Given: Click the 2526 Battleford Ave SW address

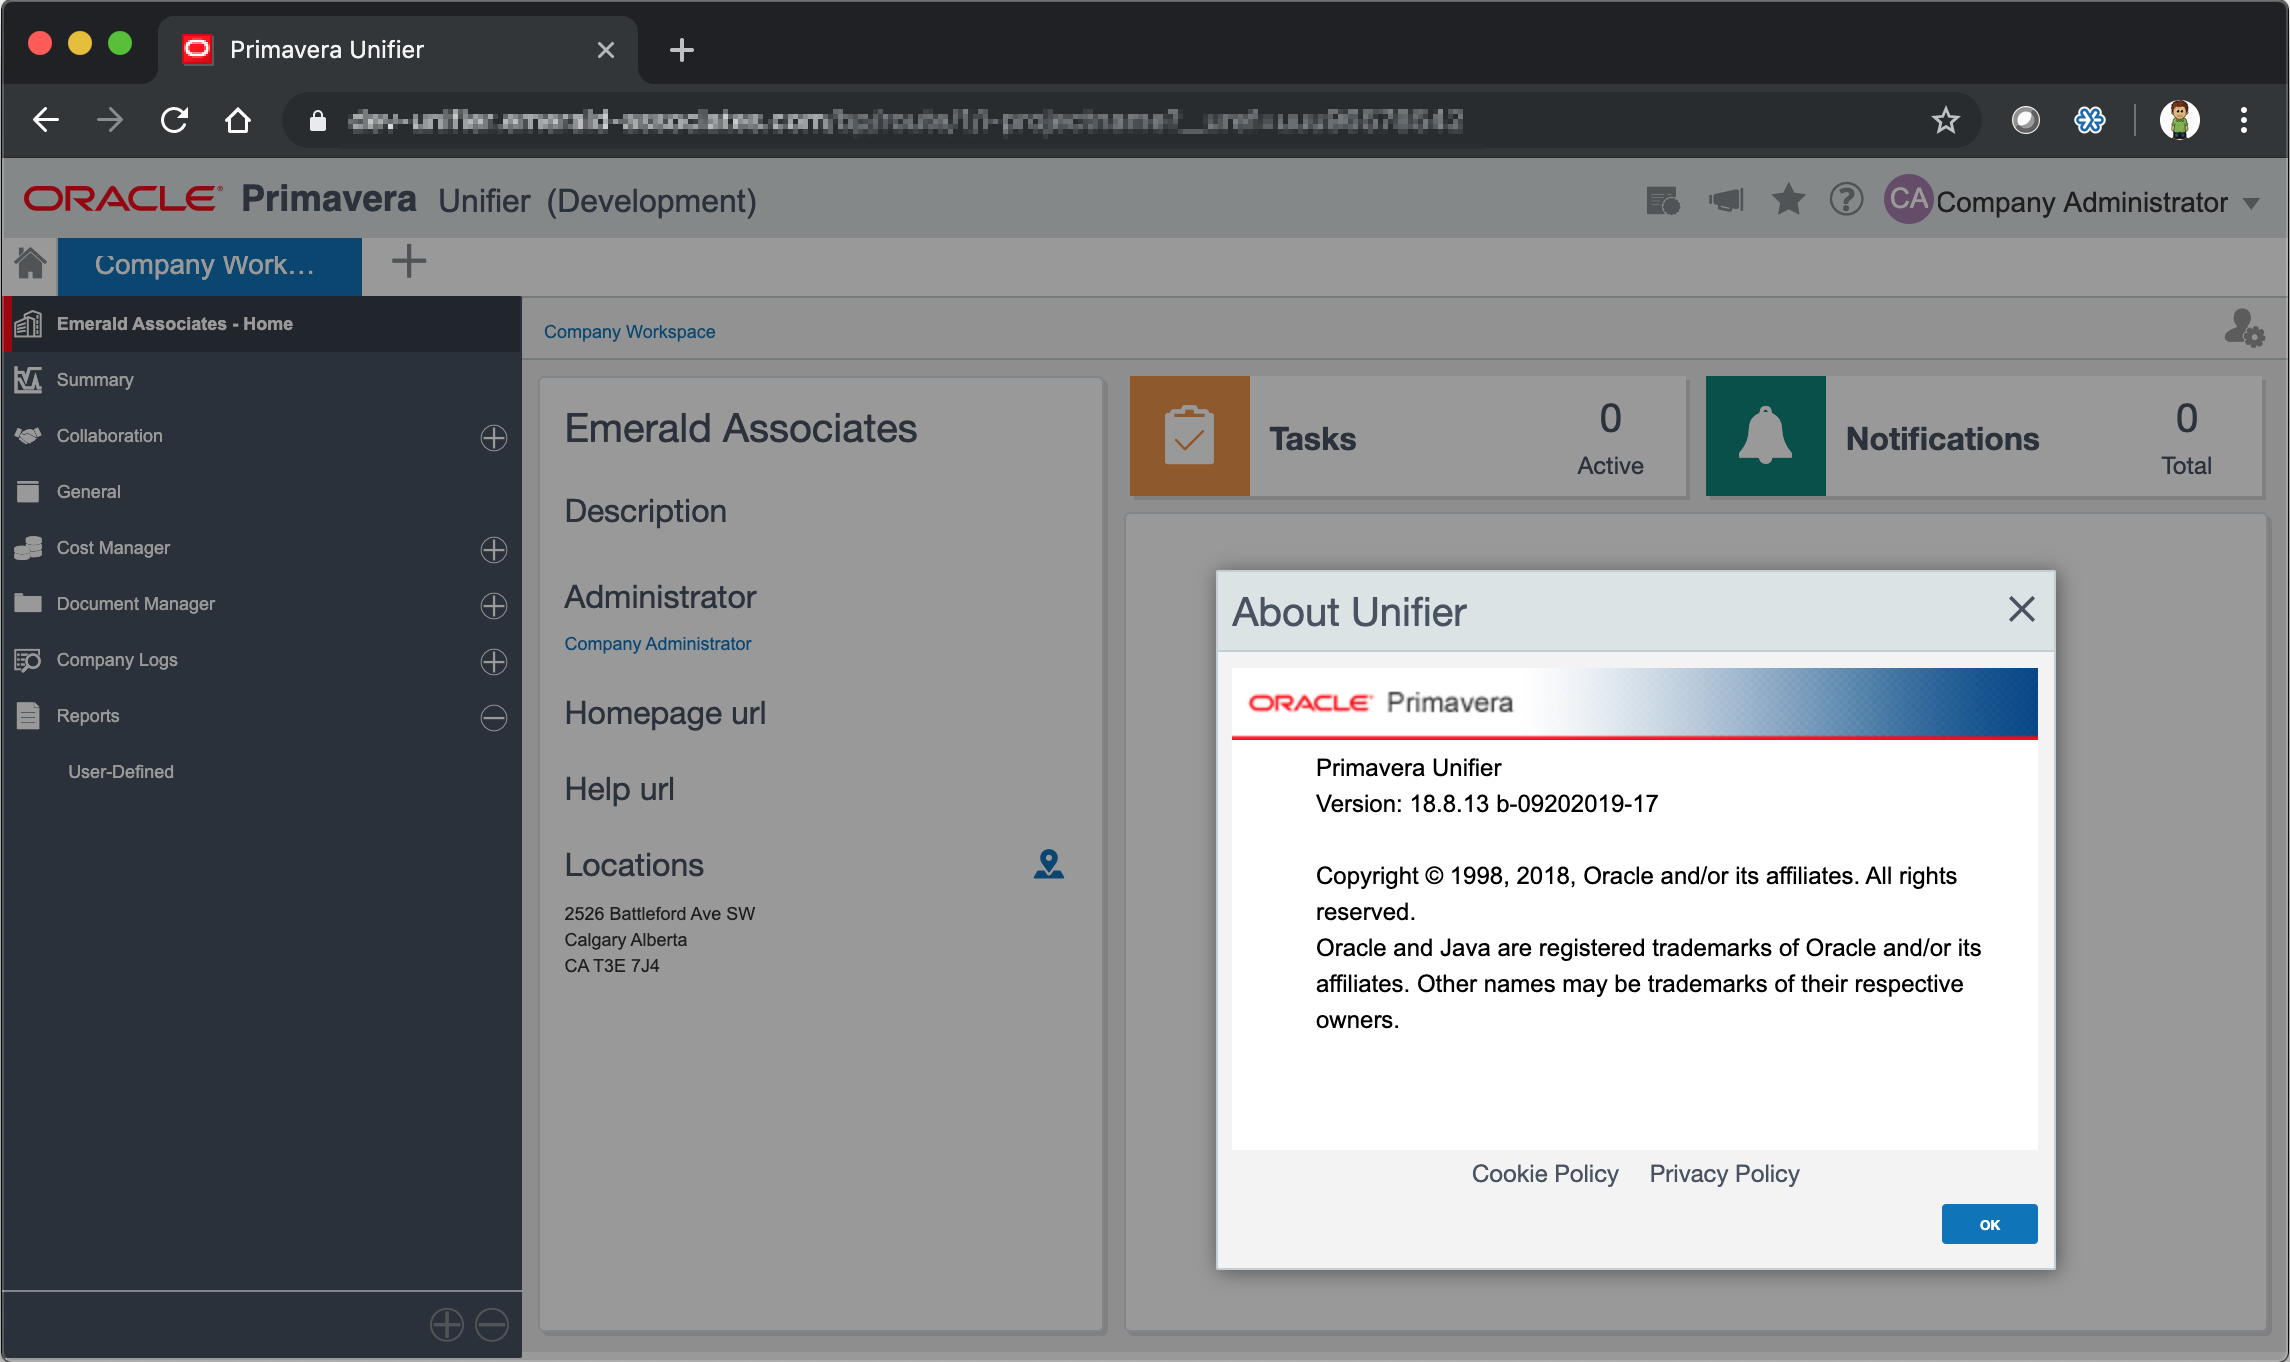Looking at the screenshot, I should (x=659, y=914).
